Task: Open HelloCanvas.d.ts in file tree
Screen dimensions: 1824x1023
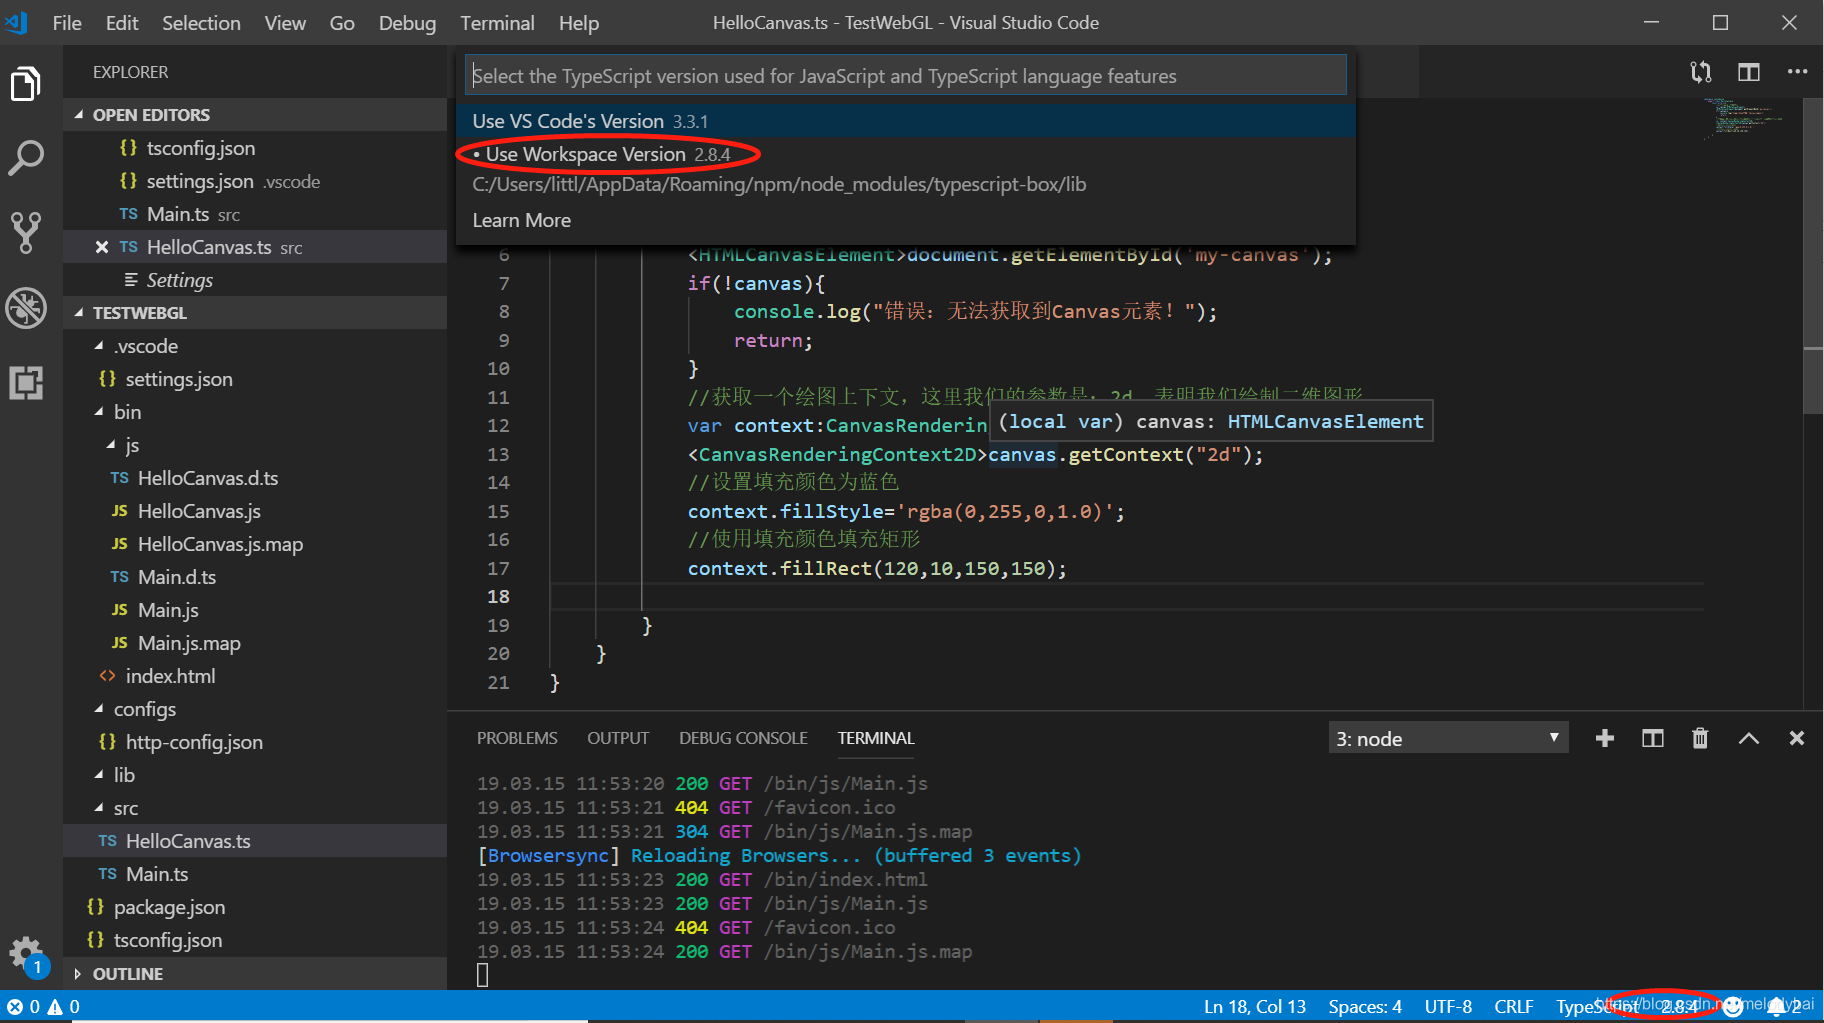Action: coord(255,478)
